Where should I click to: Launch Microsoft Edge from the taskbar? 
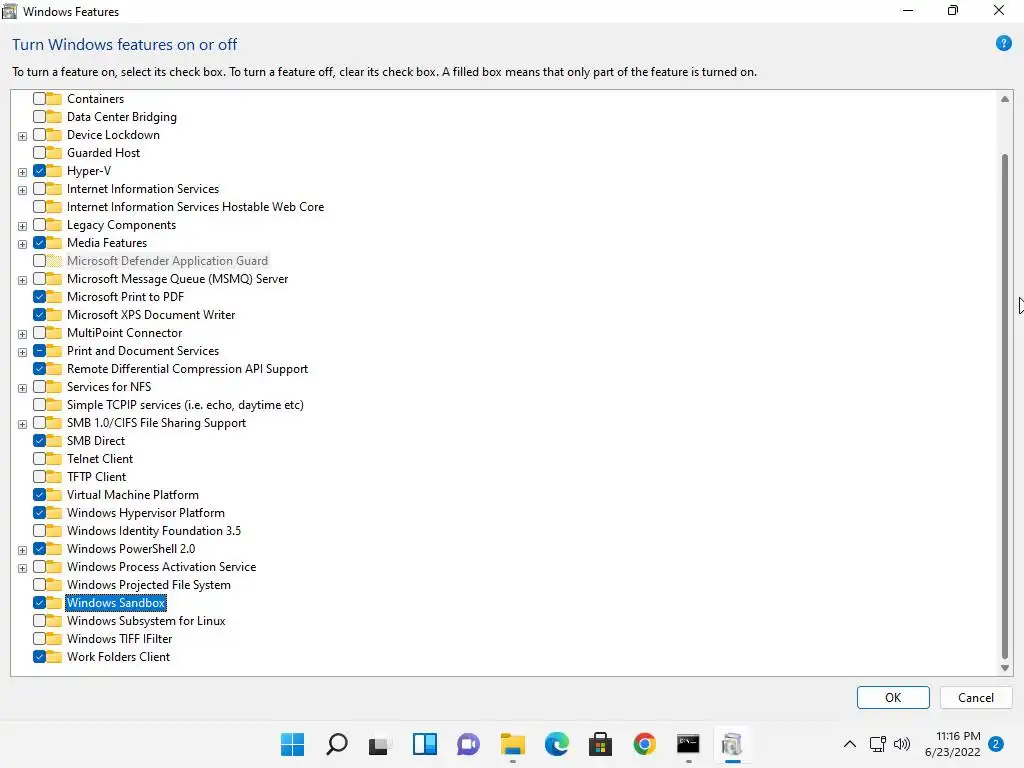pyautogui.click(x=556, y=744)
